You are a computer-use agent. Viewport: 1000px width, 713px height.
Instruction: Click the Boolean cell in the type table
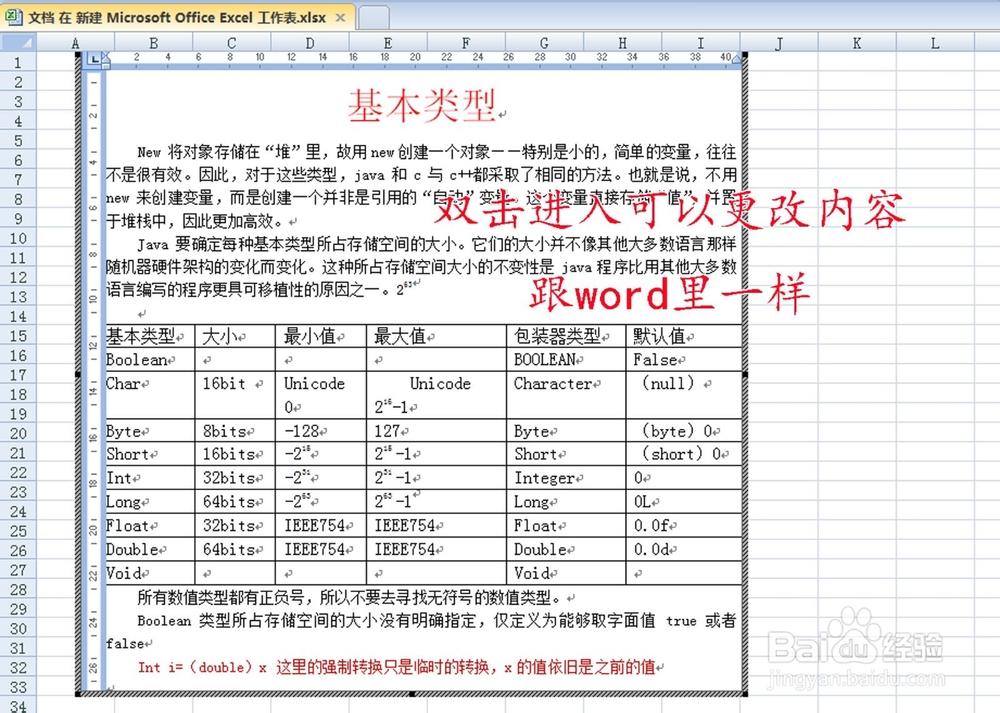coord(135,360)
